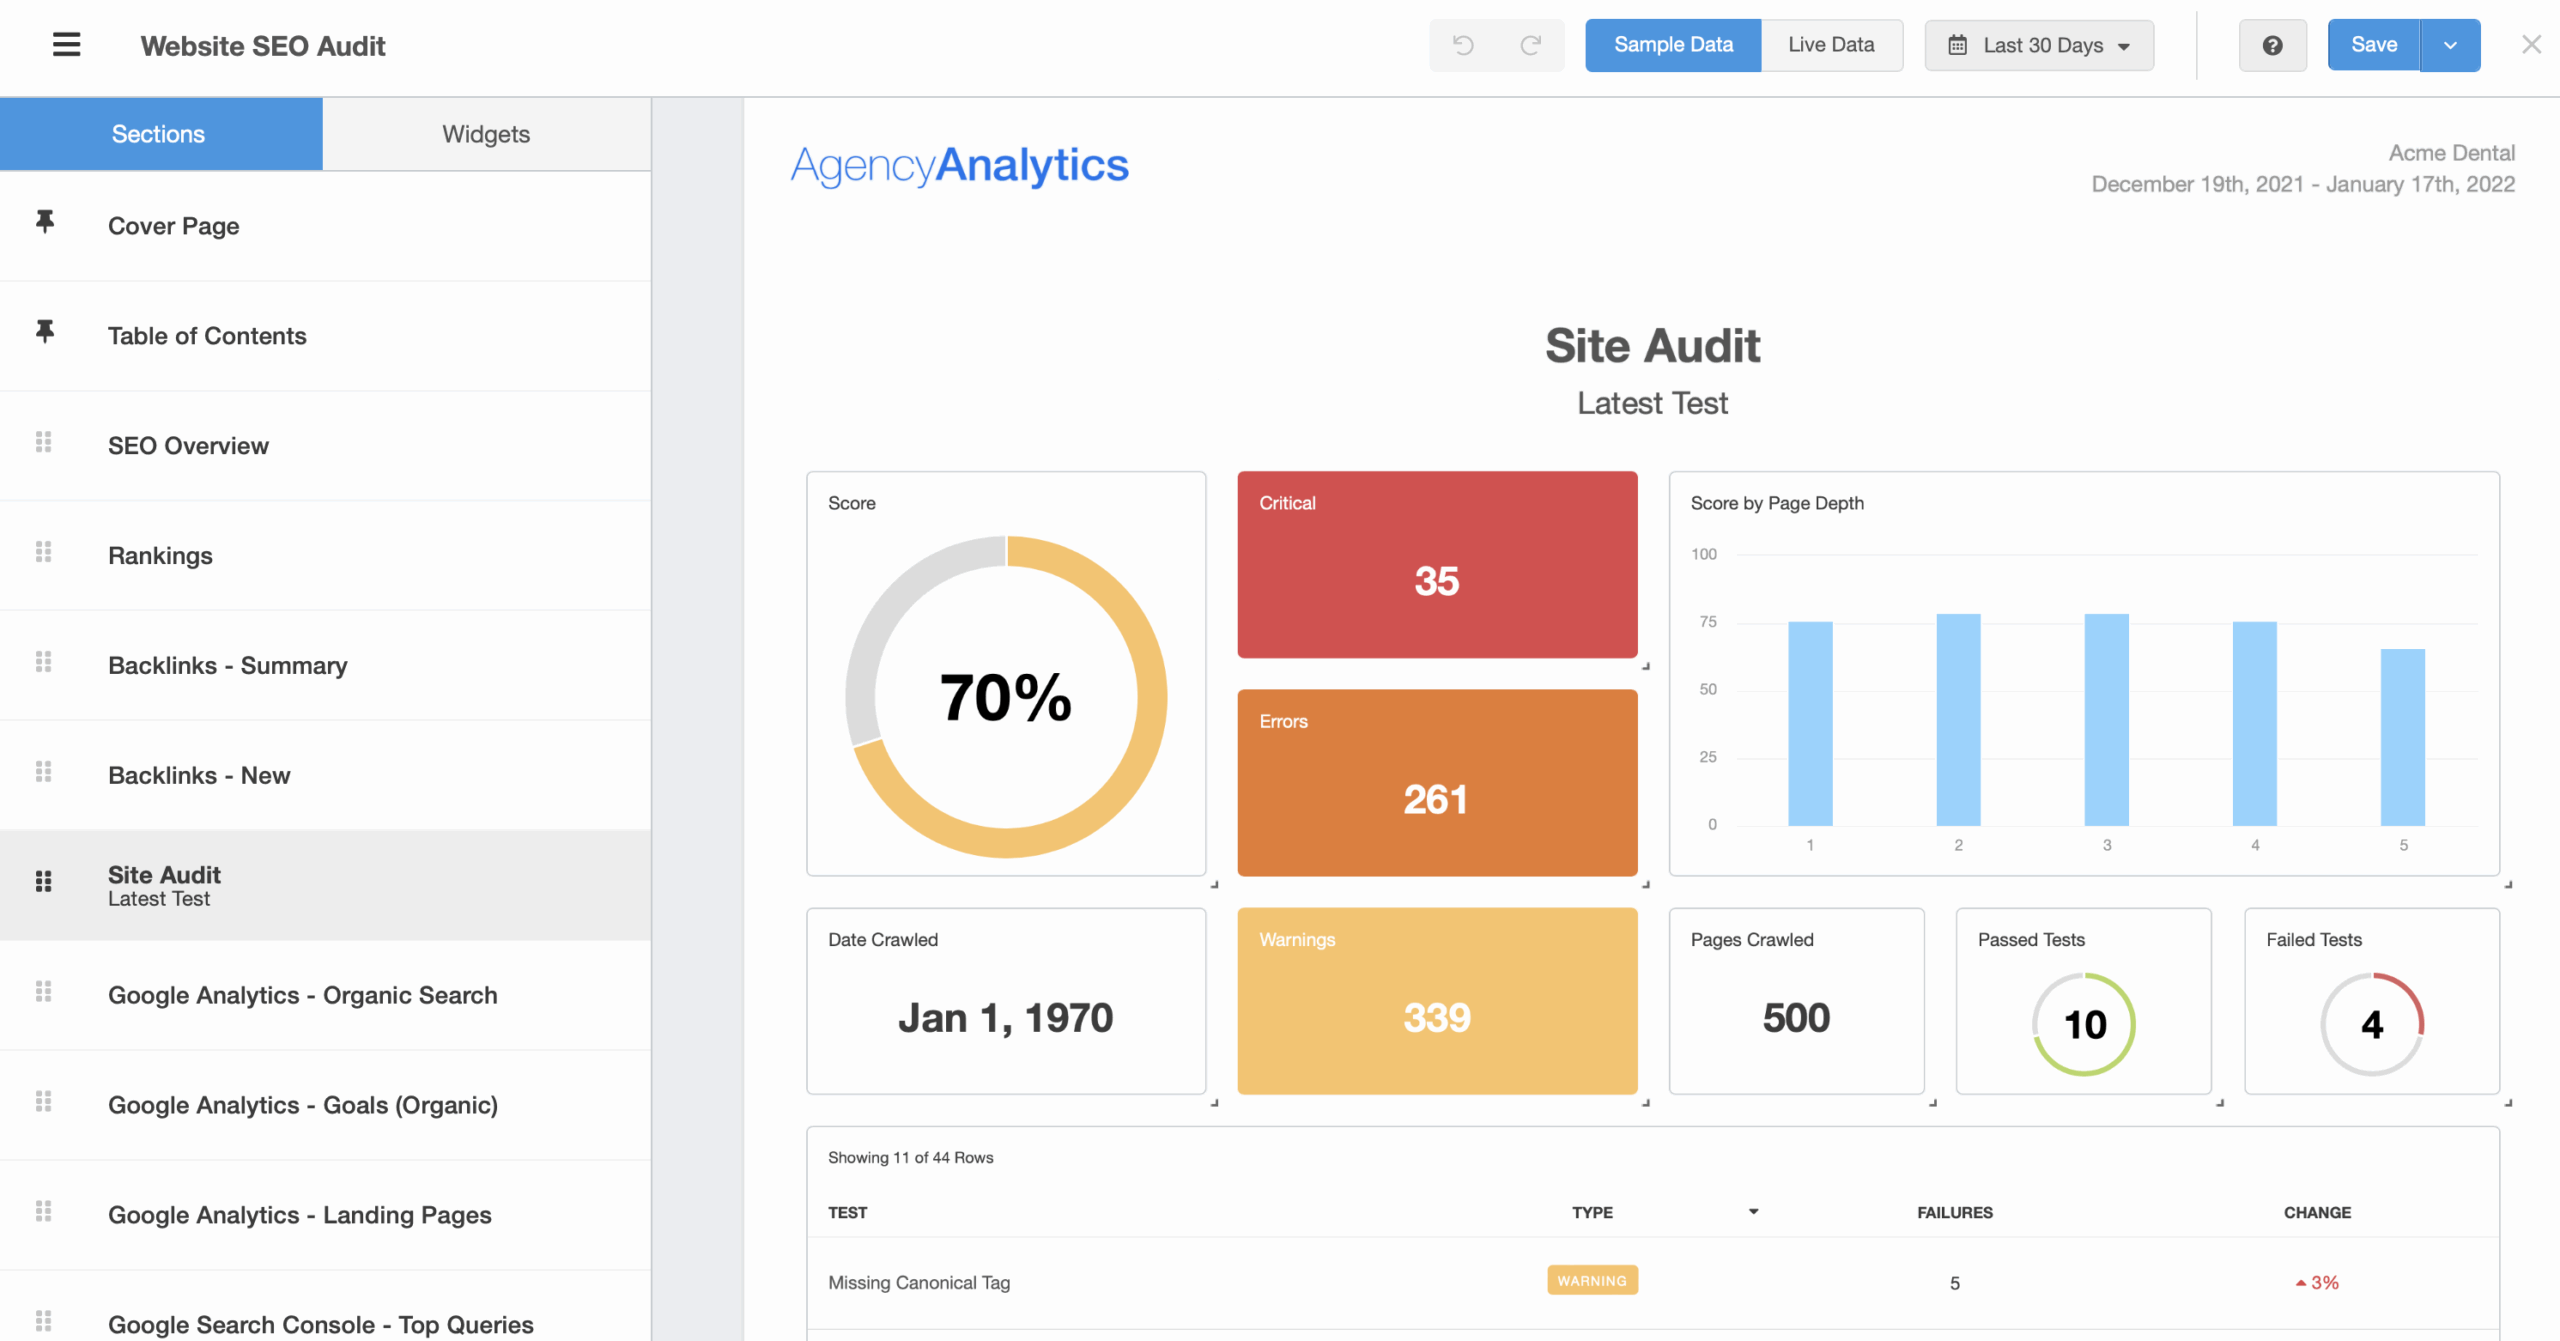Click the Save button

point(2373,45)
